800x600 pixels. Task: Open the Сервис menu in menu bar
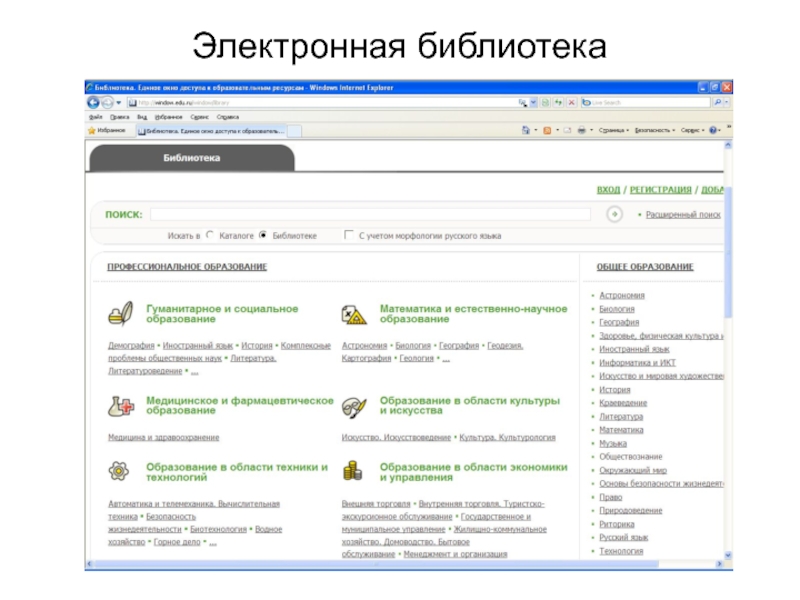(199, 117)
